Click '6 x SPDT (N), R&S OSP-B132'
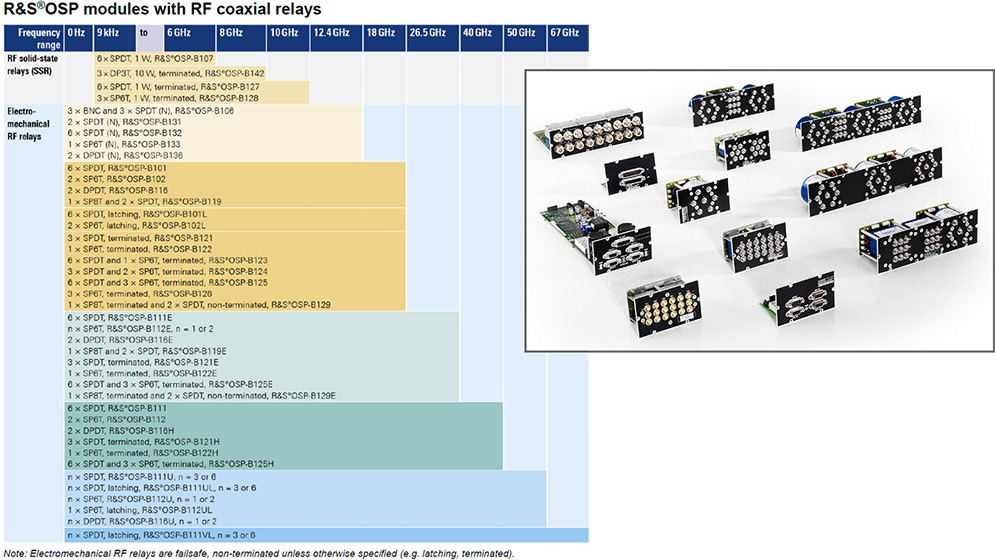The width and height of the screenshot is (995, 560). 124,133
